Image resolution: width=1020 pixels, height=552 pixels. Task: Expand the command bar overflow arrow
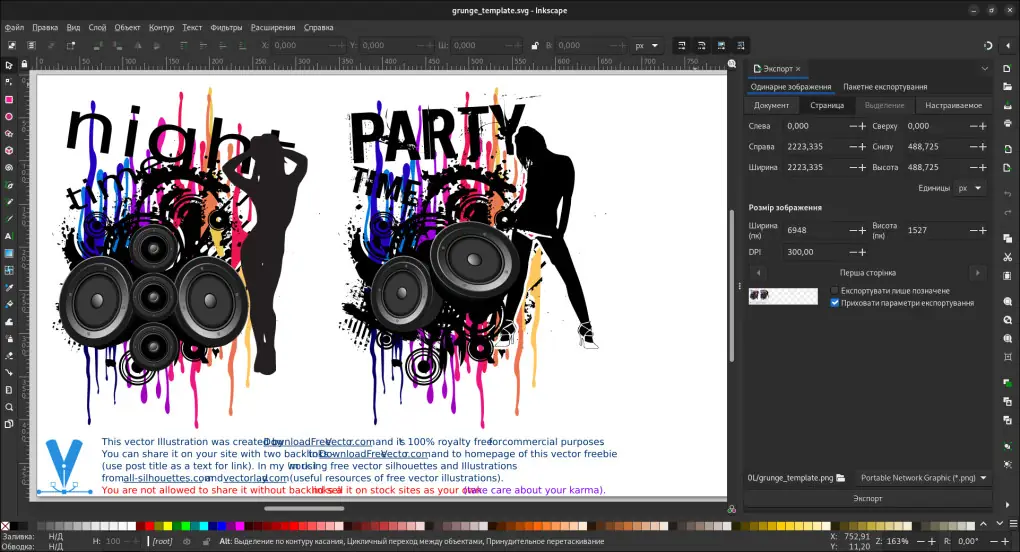tap(1008, 504)
